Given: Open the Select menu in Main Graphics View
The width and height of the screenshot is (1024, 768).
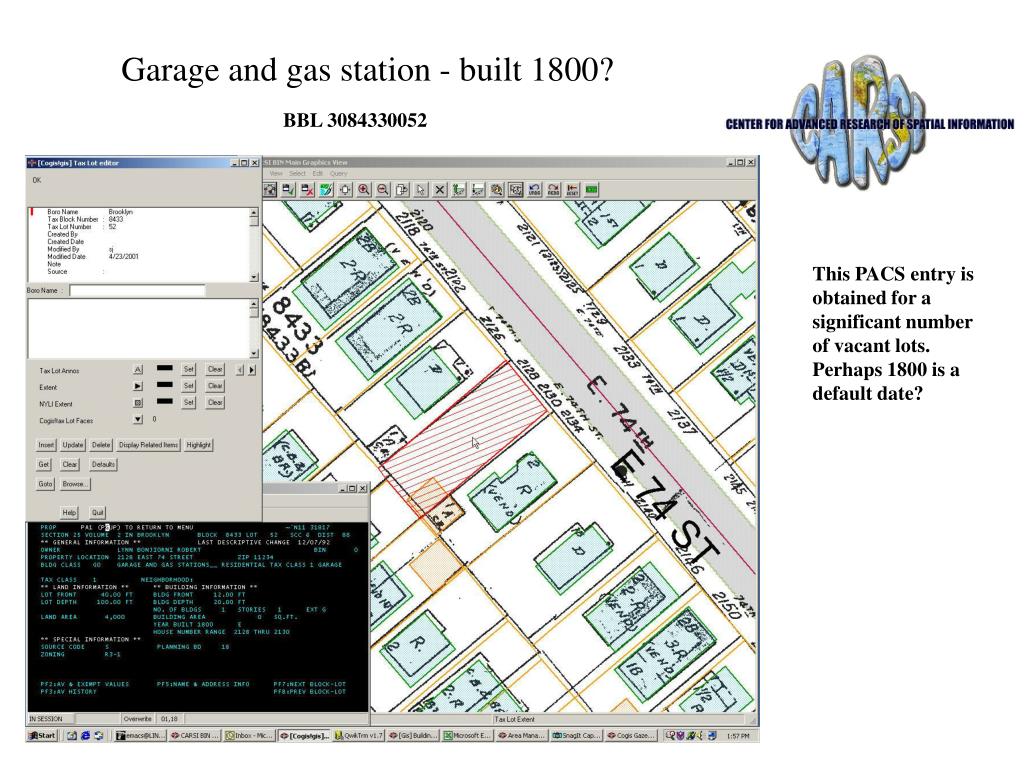Looking at the screenshot, I should click(298, 174).
